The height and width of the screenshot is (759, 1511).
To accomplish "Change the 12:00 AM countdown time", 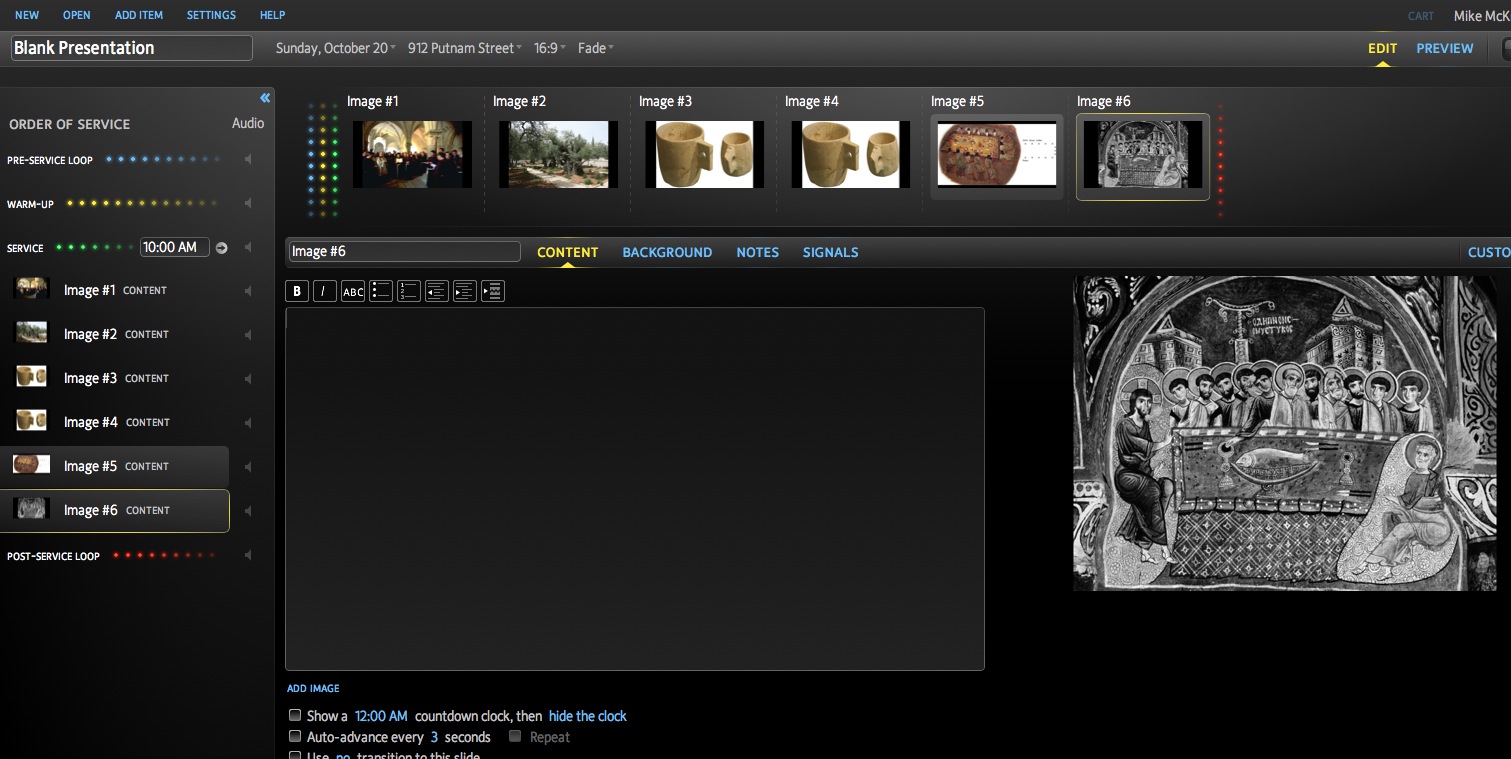I will [381, 716].
